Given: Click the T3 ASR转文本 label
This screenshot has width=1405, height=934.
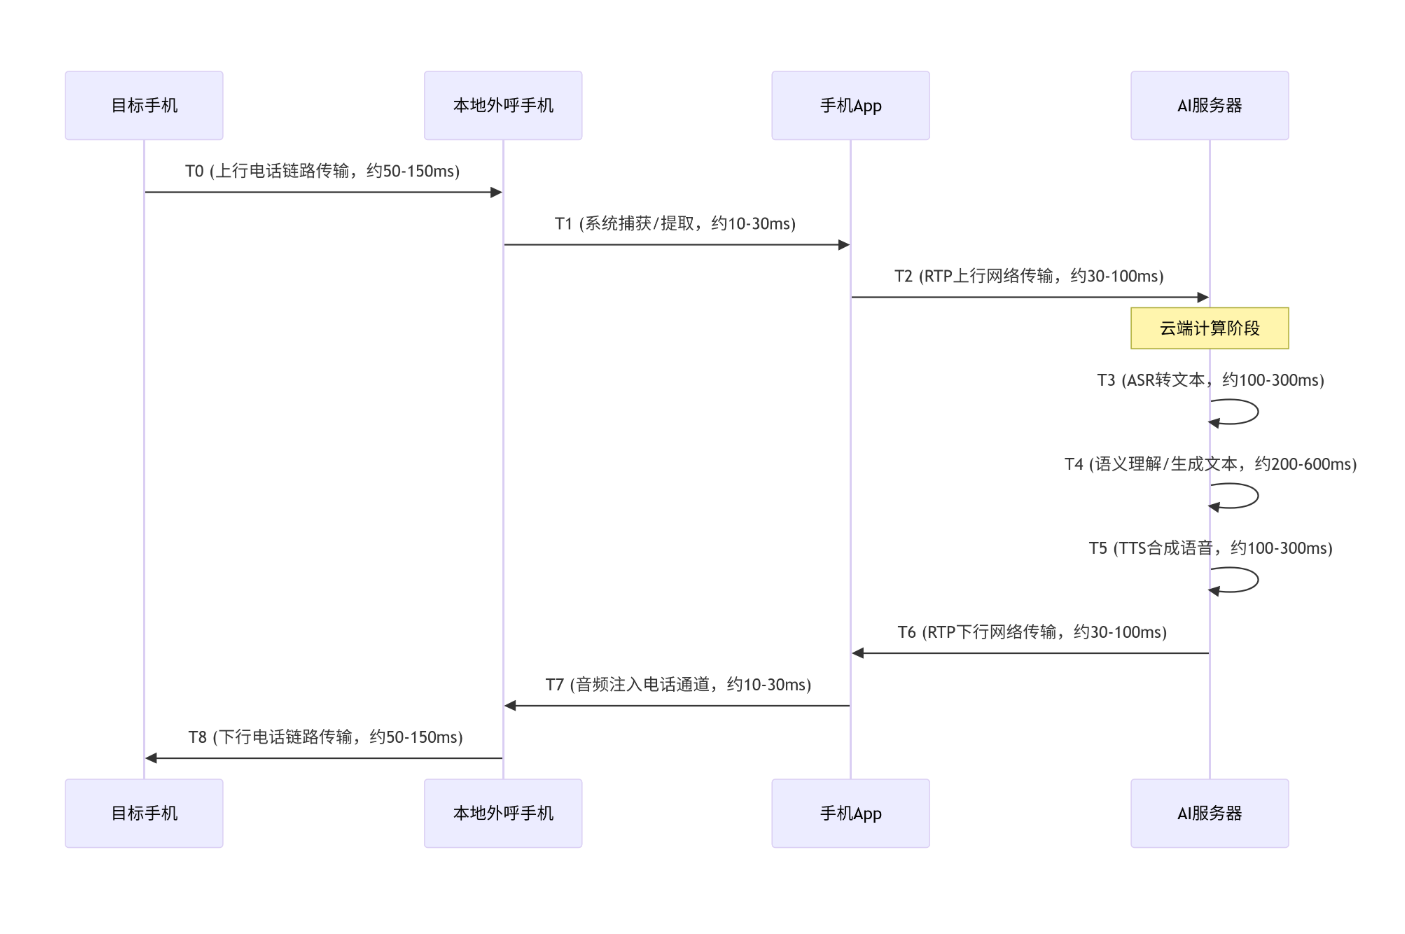Looking at the screenshot, I should pos(1210,380).
